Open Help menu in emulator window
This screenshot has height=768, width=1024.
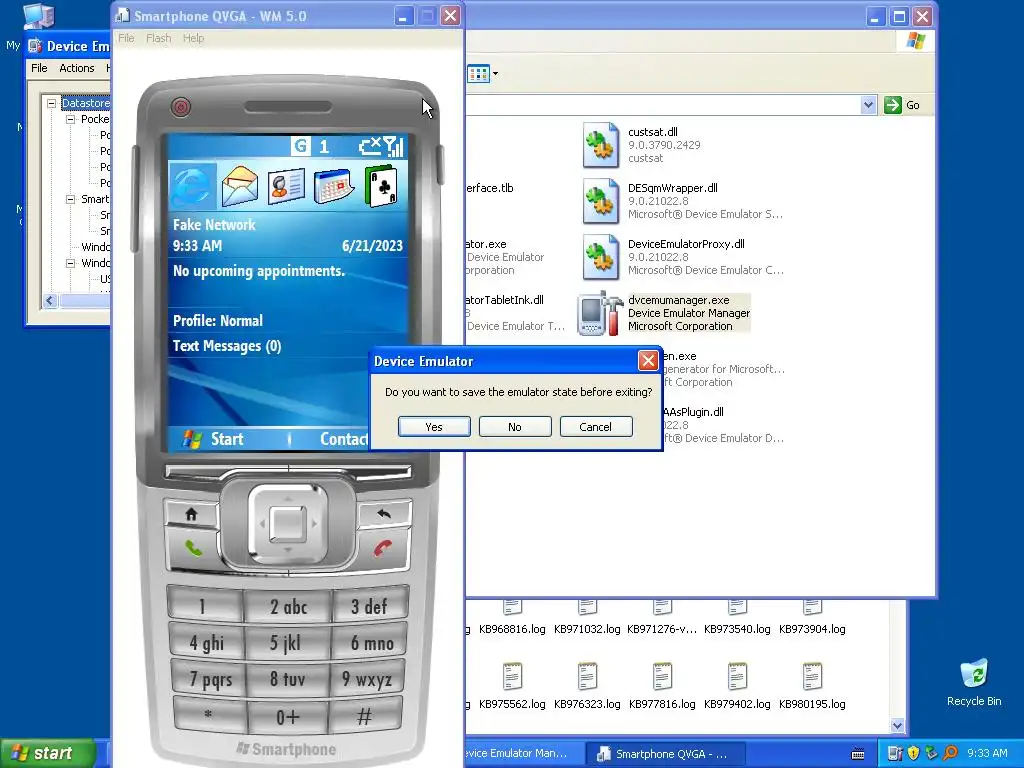point(193,38)
